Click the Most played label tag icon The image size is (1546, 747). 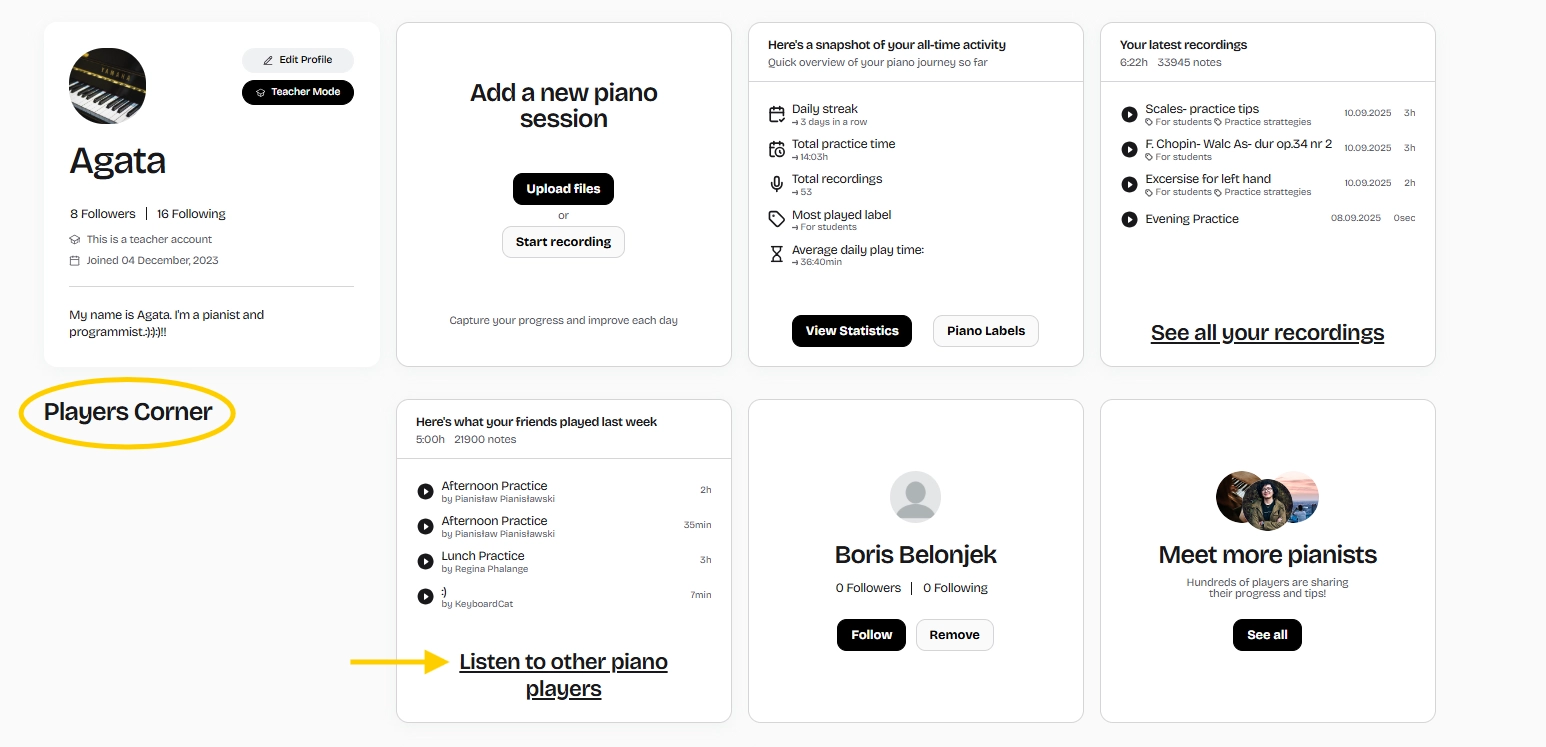777,219
